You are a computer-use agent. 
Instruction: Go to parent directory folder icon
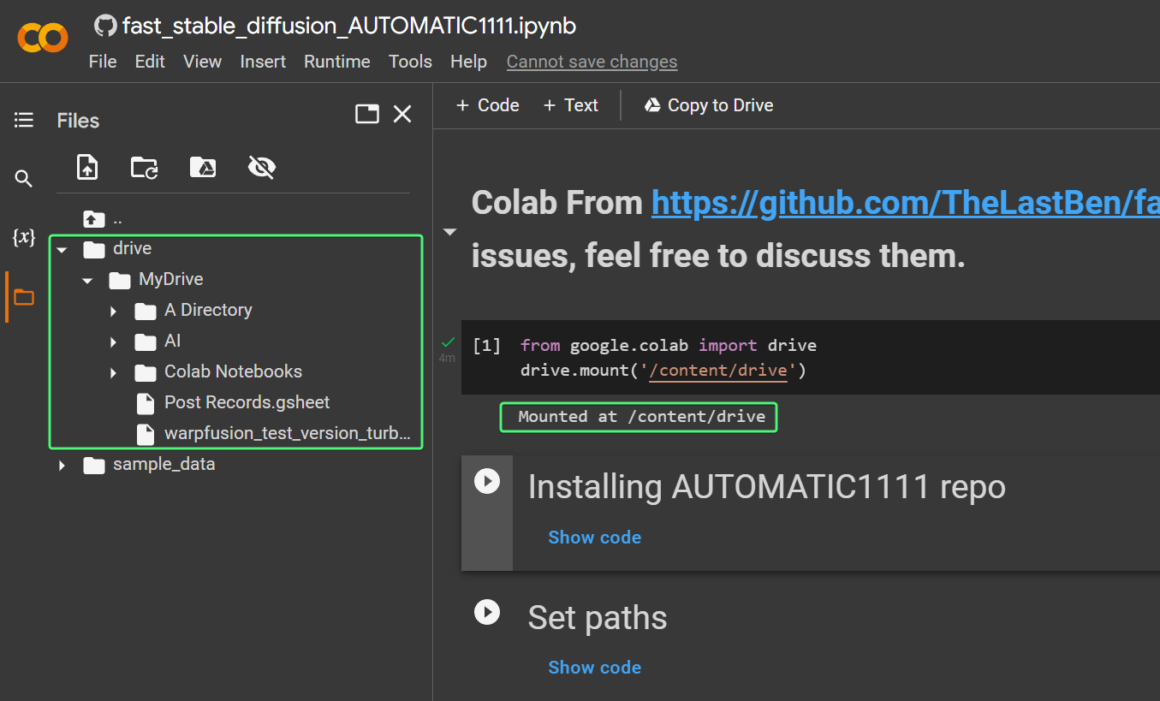(94, 219)
